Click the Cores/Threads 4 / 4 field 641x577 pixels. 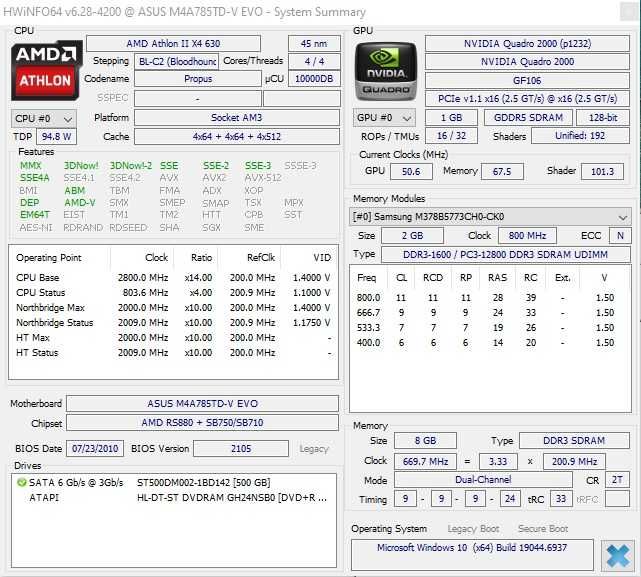(314, 61)
